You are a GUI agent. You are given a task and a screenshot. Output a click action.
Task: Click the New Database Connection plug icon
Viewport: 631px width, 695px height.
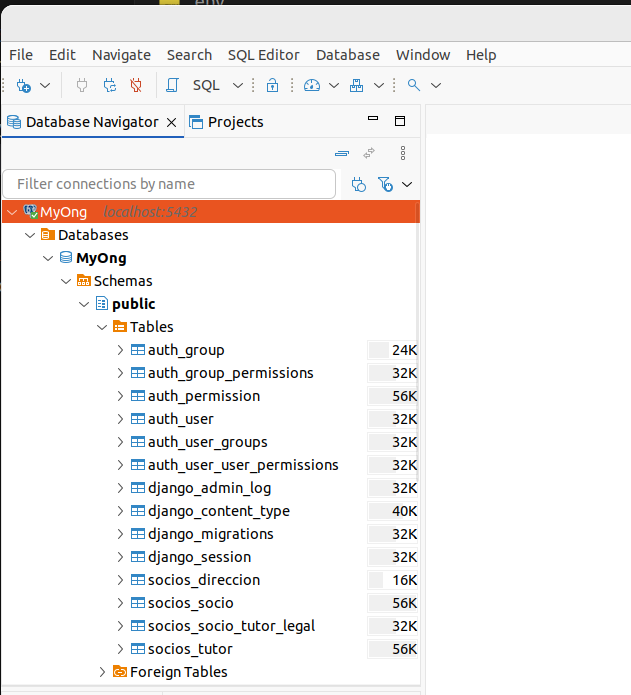pos(23,85)
